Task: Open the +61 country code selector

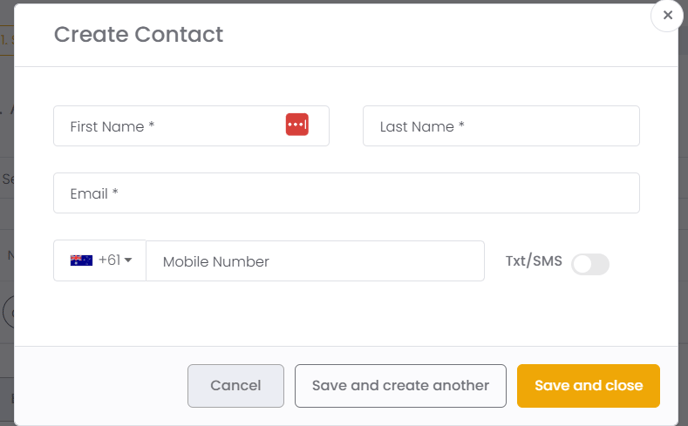Action: point(100,260)
